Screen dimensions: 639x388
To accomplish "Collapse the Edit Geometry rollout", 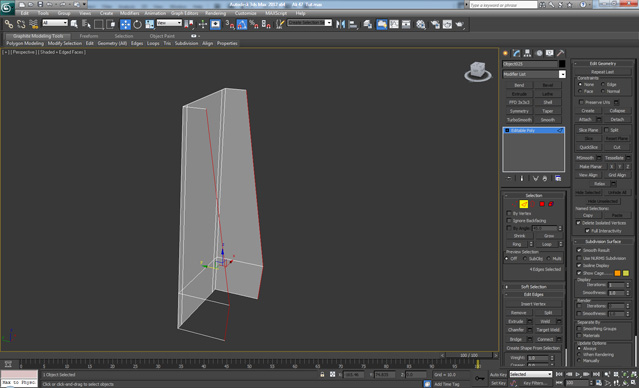I will pos(603,64).
